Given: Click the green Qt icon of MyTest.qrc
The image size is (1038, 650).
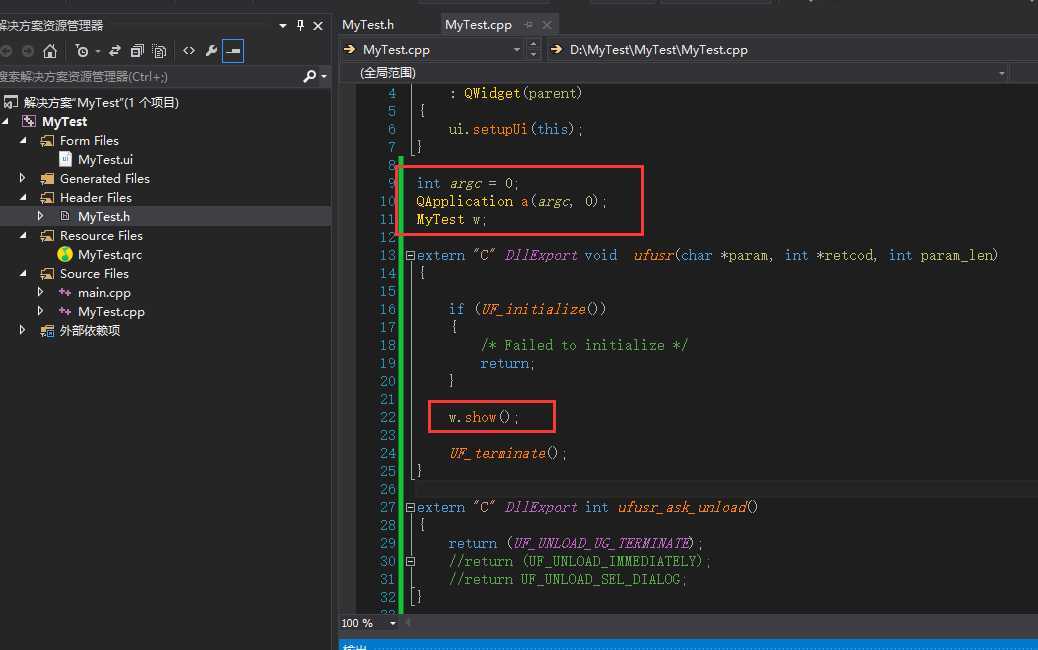Looking at the screenshot, I should [x=65, y=254].
